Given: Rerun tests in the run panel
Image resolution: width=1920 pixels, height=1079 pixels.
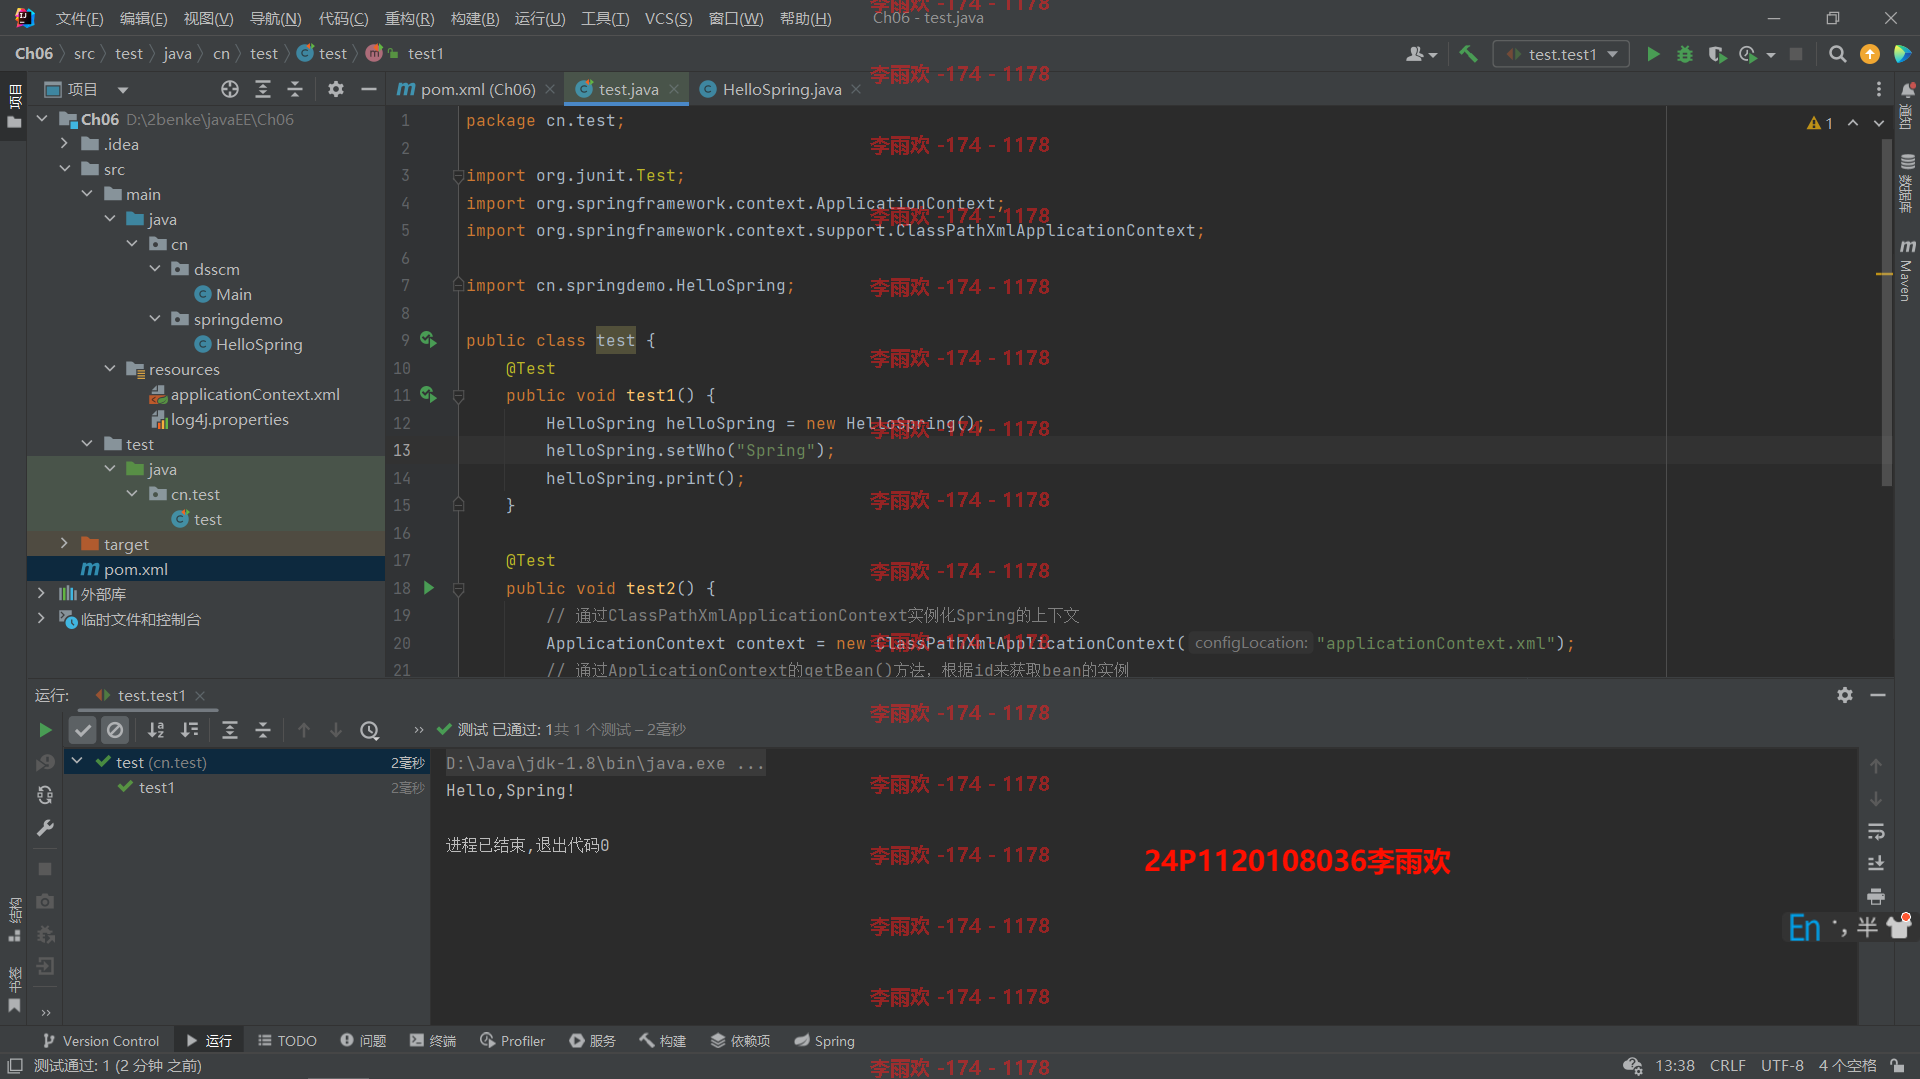Looking at the screenshot, I should pos(45,730).
